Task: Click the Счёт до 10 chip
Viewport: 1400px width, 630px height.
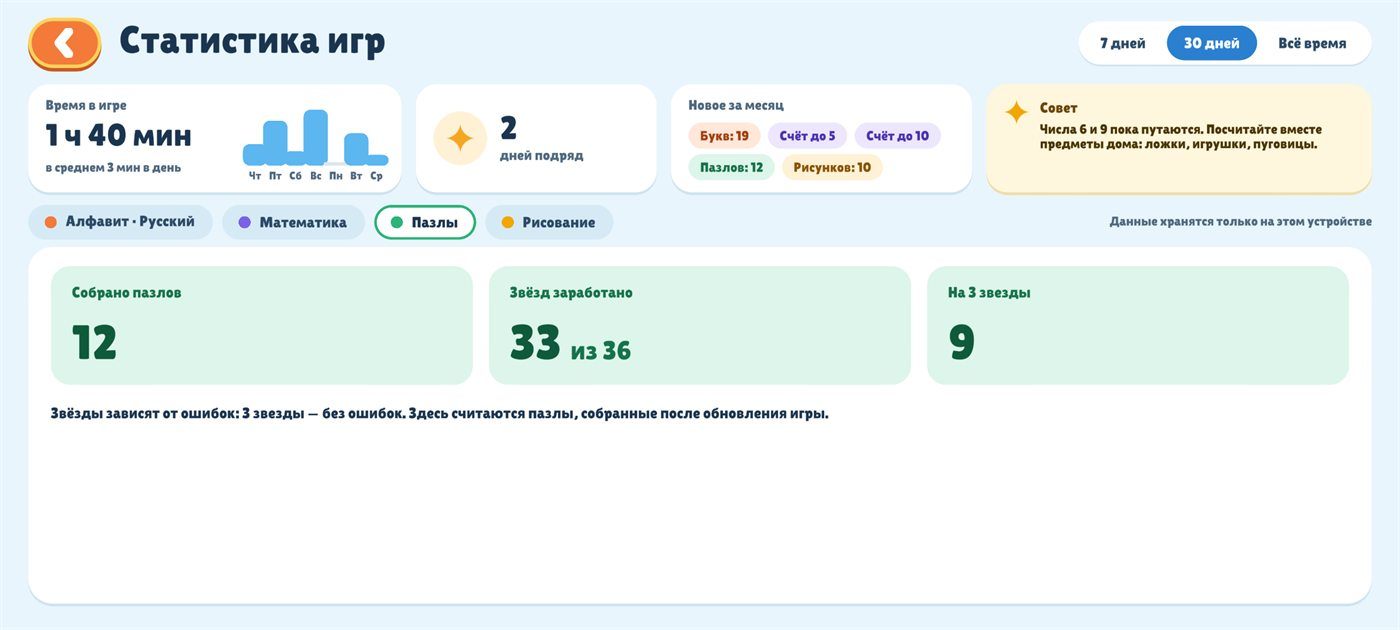Action: [x=897, y=136]
